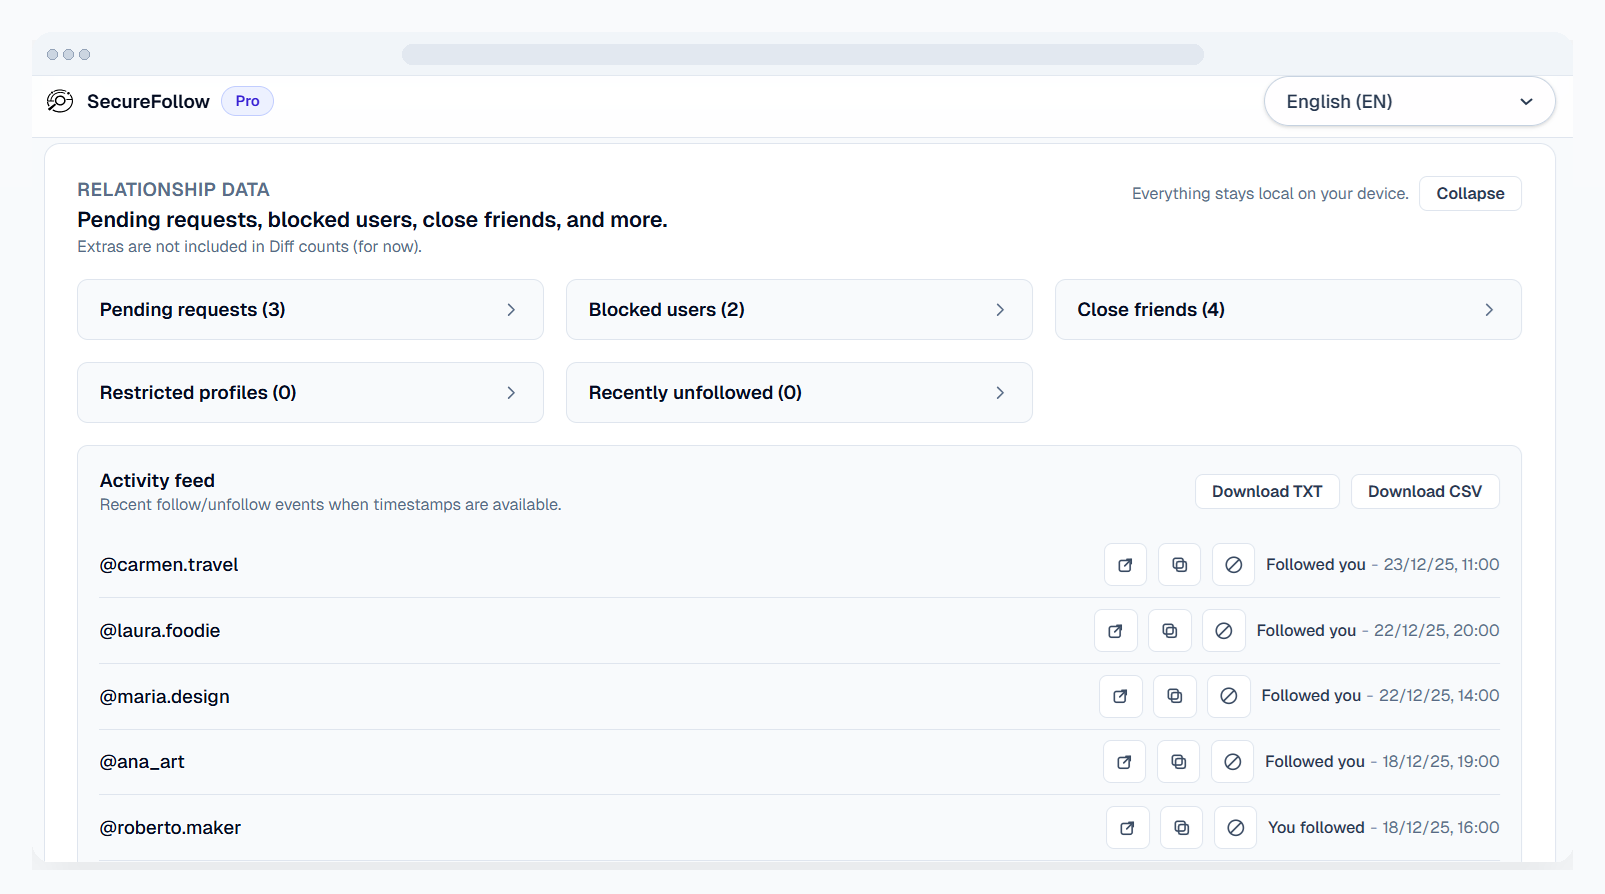Image resolution: width=1605 pixels, height=894 pixels.
Task: Block @ana_art using the circle-slash icon
Action: point(1232,762)
